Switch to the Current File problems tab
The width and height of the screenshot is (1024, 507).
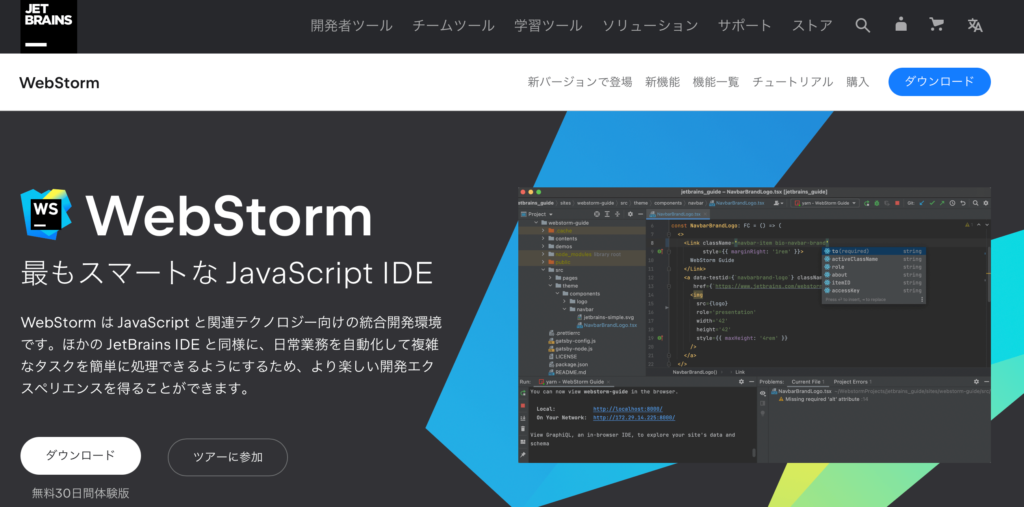click(x=808, y=382)
